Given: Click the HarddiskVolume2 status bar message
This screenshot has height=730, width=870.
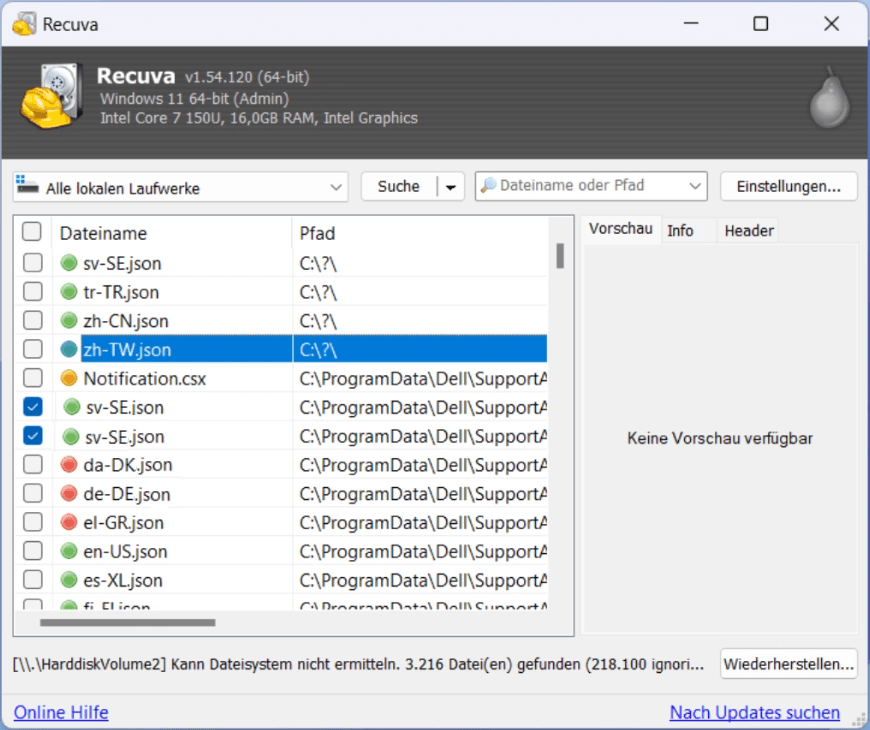Looking at the screenshot, I should tap(358, 664).
